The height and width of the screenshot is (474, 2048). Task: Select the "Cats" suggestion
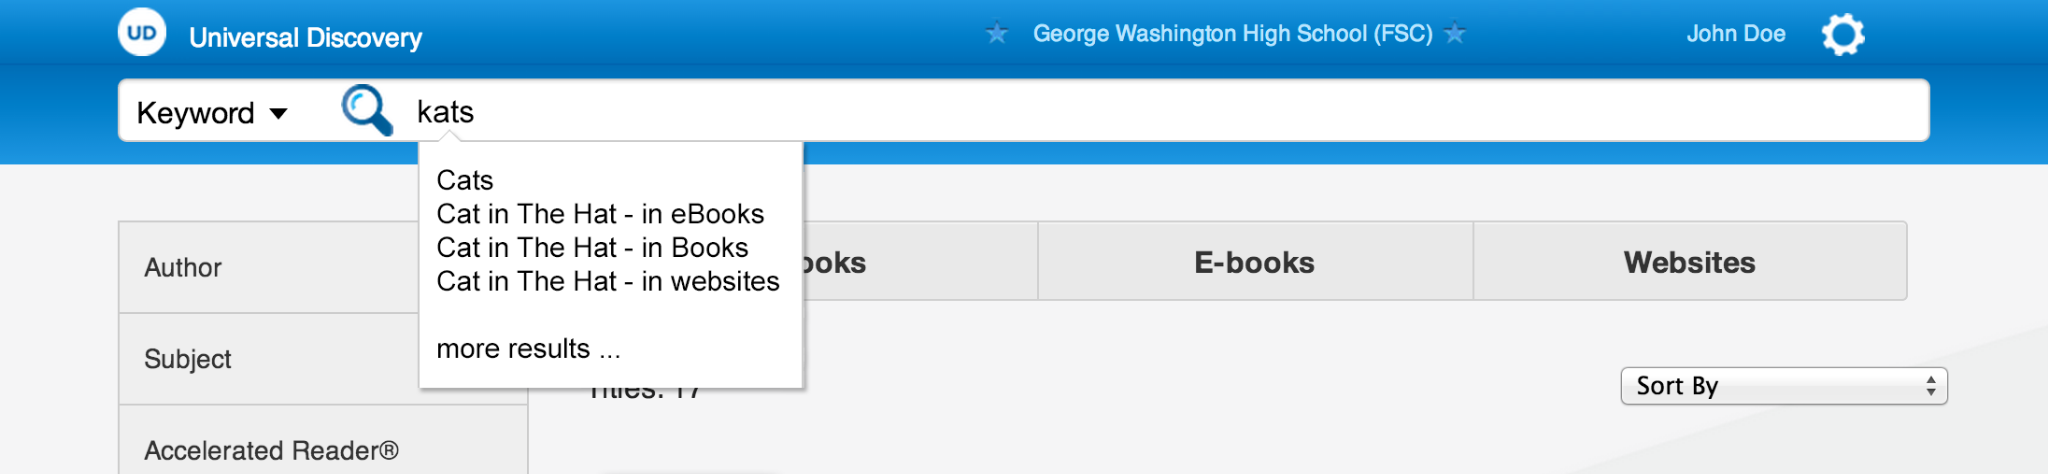[x=465, y=180]
